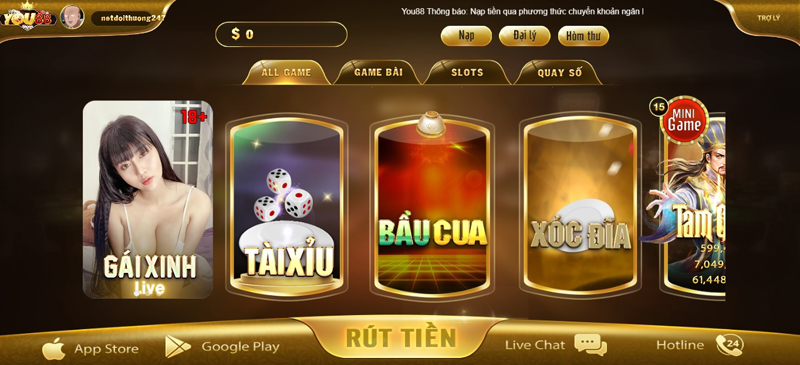The width and height of the screenshot is (800, 365).
Task: Click the YOU88 logo
Action: pyautogui.click(x=28, y=17)
